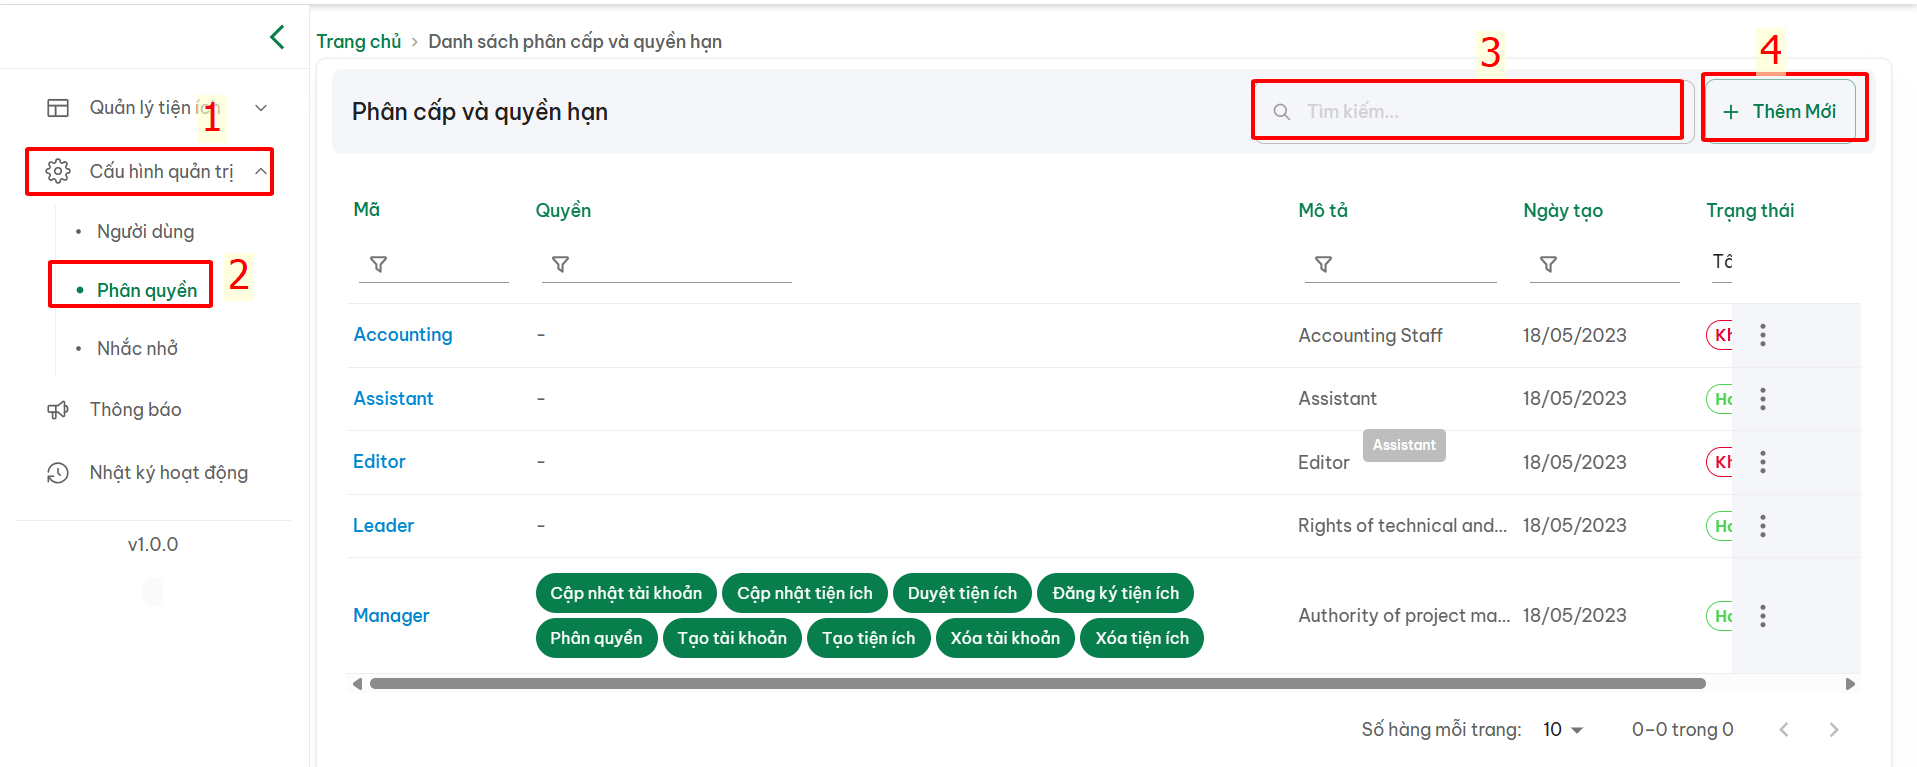
Task: Go to the previous page arrow
Action: point(1784,730)
